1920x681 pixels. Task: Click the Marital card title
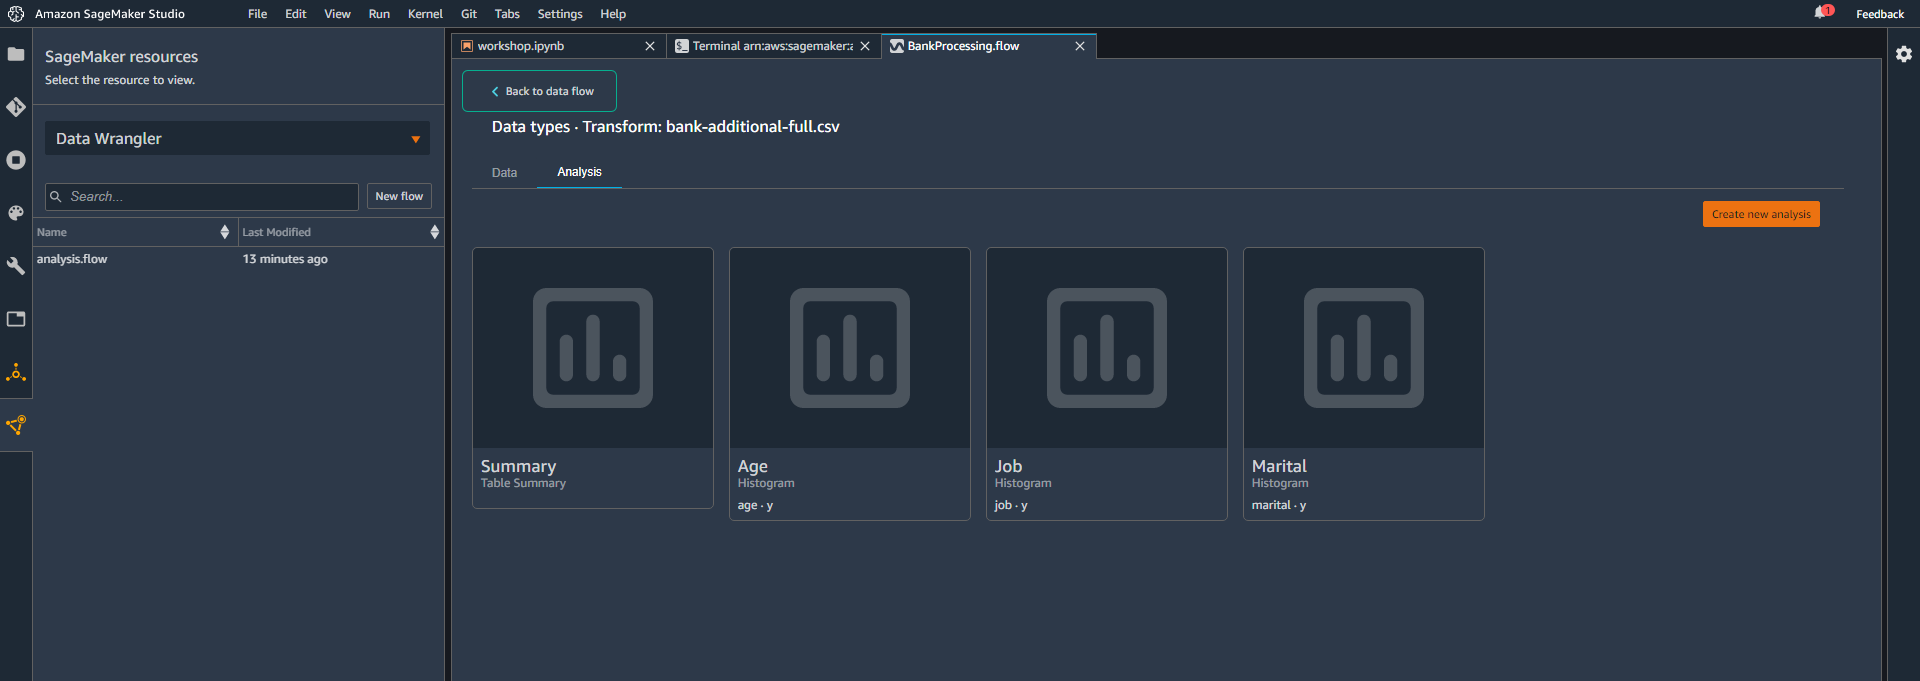tap(1279, 466)
